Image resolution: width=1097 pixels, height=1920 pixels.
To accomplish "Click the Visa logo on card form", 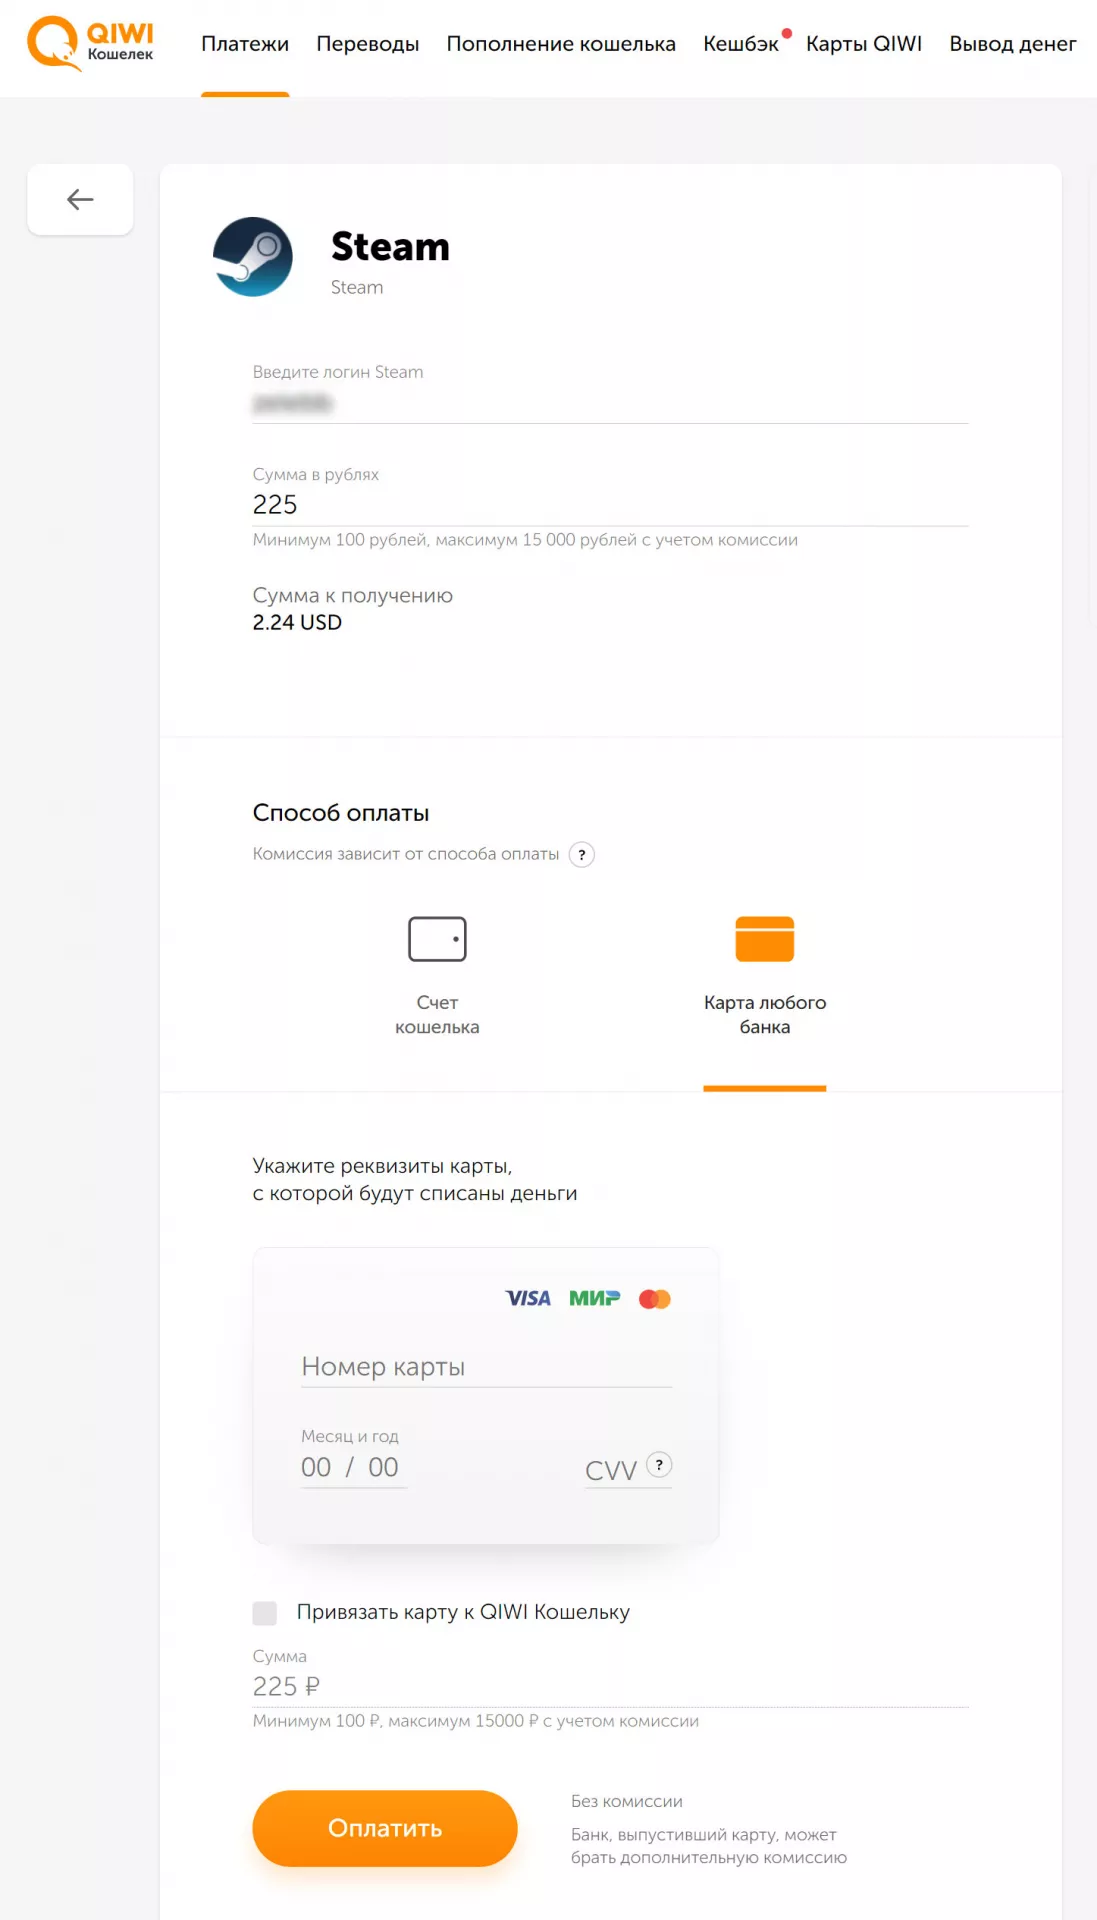I will pyautogui.click(x=528, y=1298).
